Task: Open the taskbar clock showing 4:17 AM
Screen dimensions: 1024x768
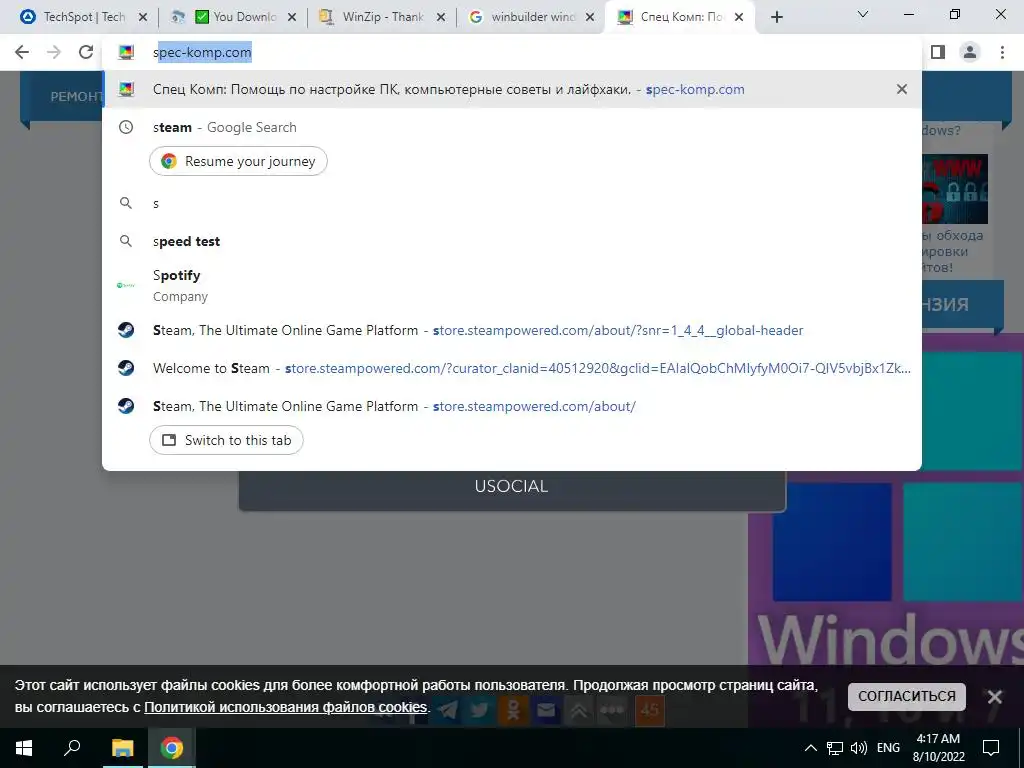Action: (938, 748)
